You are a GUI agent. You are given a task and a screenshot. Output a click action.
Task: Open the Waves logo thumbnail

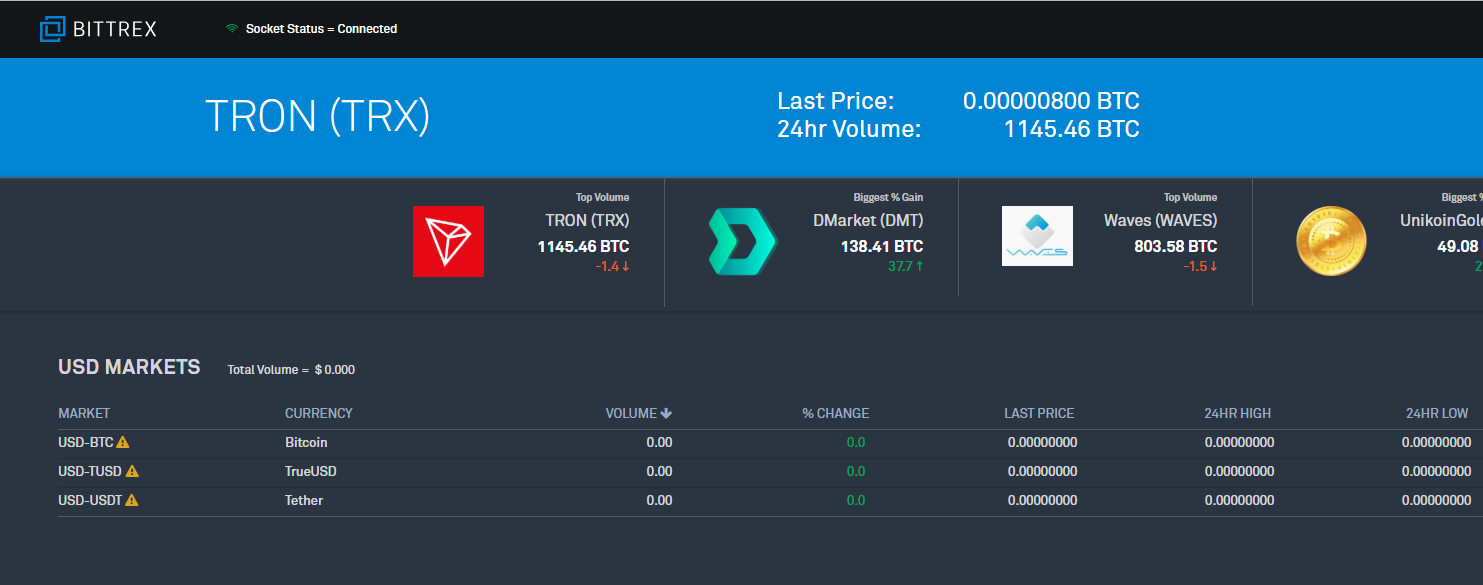click(1037, 236)
